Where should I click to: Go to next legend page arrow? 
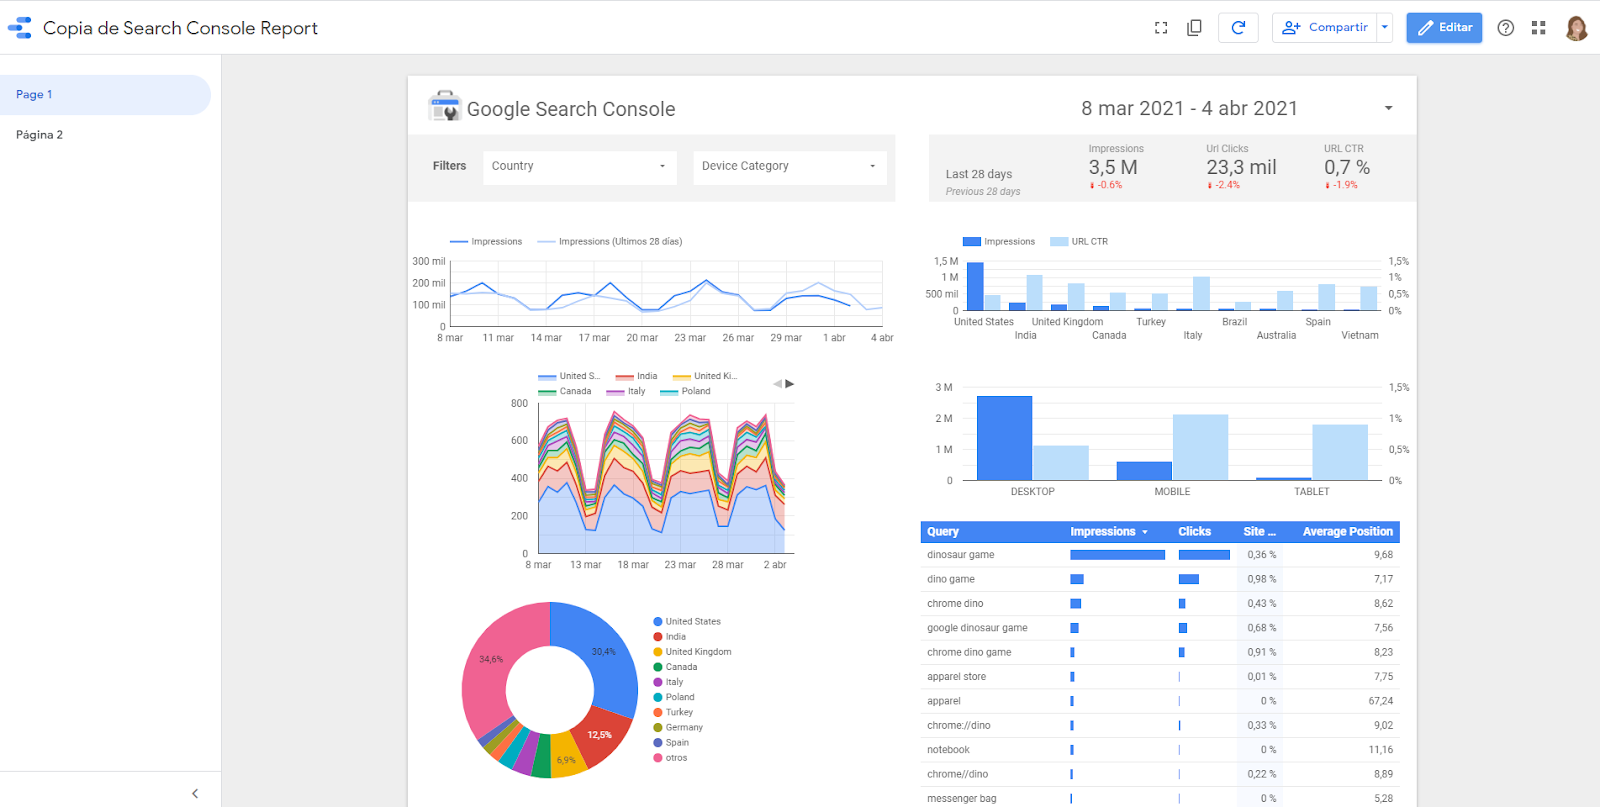[790, 384]
